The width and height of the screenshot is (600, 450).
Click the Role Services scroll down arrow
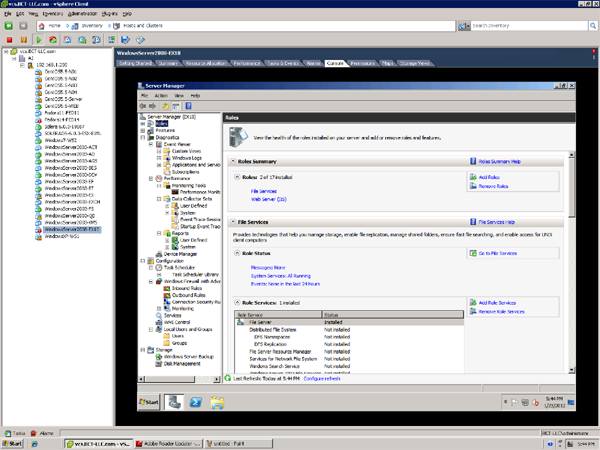tap(572, 370)
